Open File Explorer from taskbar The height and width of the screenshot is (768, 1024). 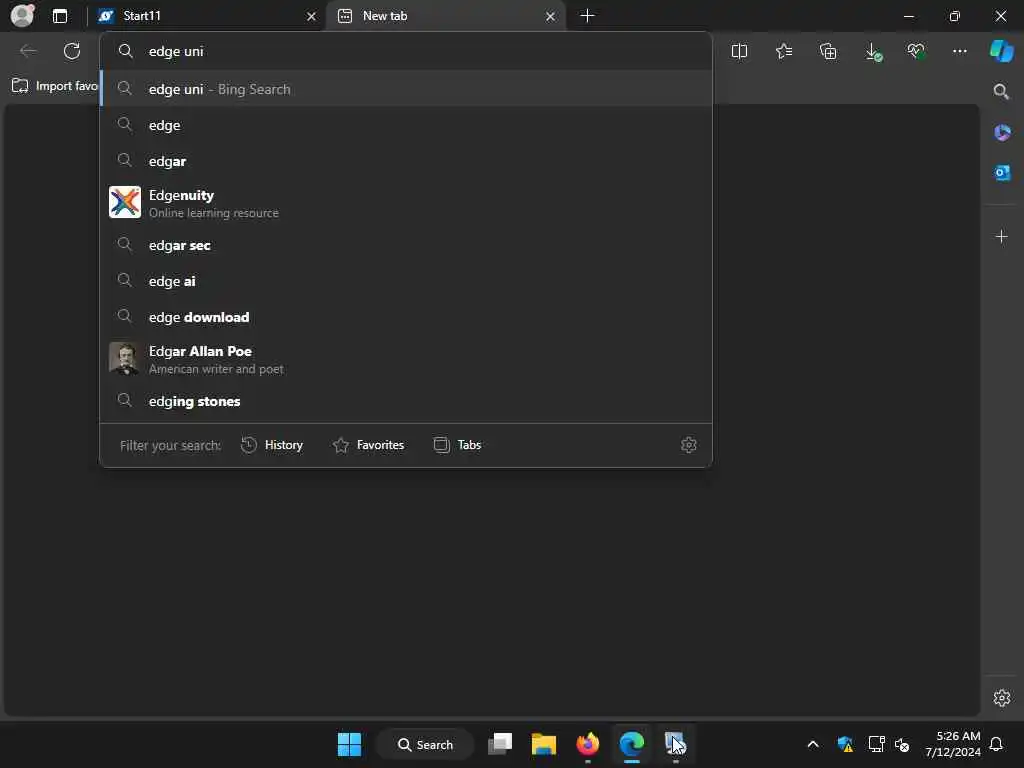tap(544, 744)
